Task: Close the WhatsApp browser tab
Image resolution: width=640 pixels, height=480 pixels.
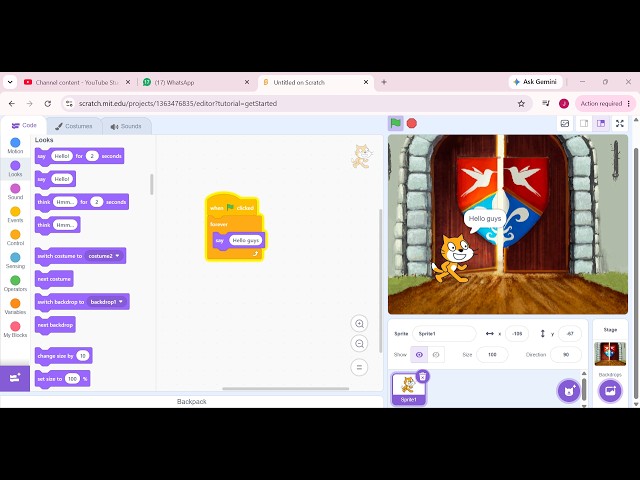Action: 247,82
